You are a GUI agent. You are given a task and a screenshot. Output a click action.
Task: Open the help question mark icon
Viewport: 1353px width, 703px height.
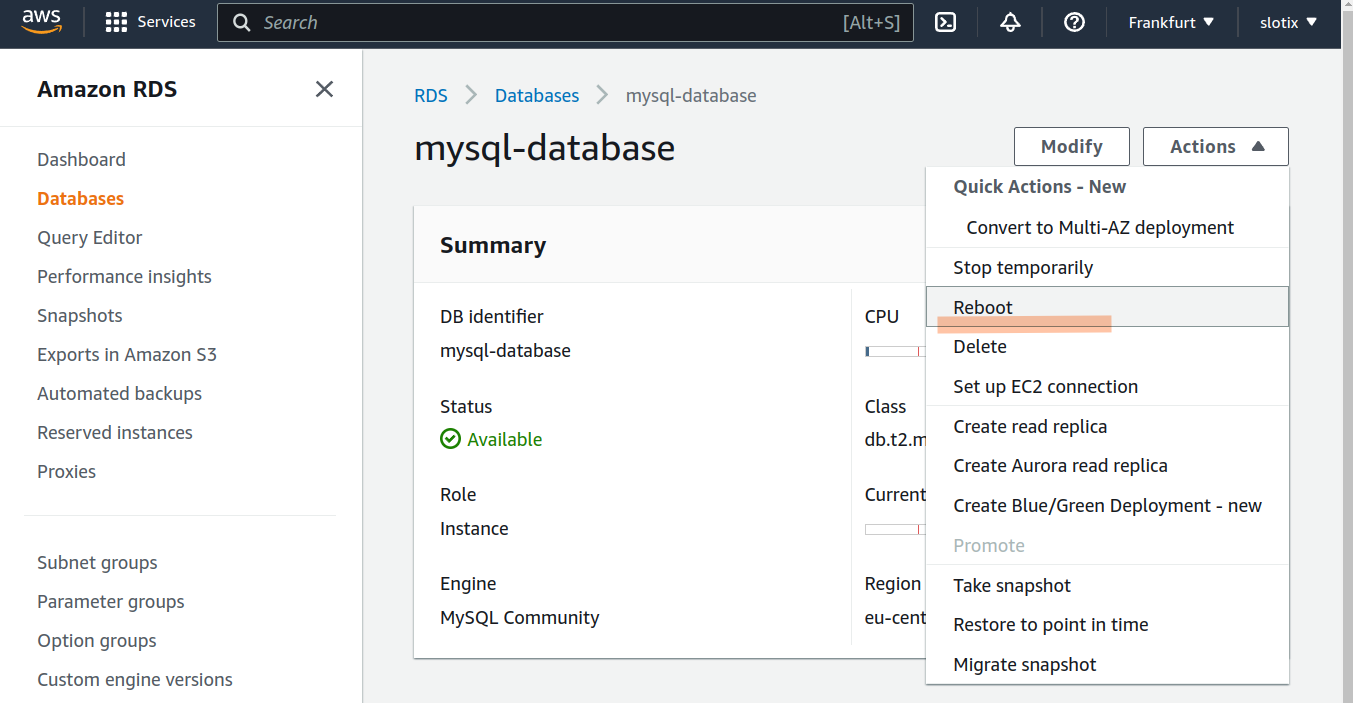point(1075,22)
